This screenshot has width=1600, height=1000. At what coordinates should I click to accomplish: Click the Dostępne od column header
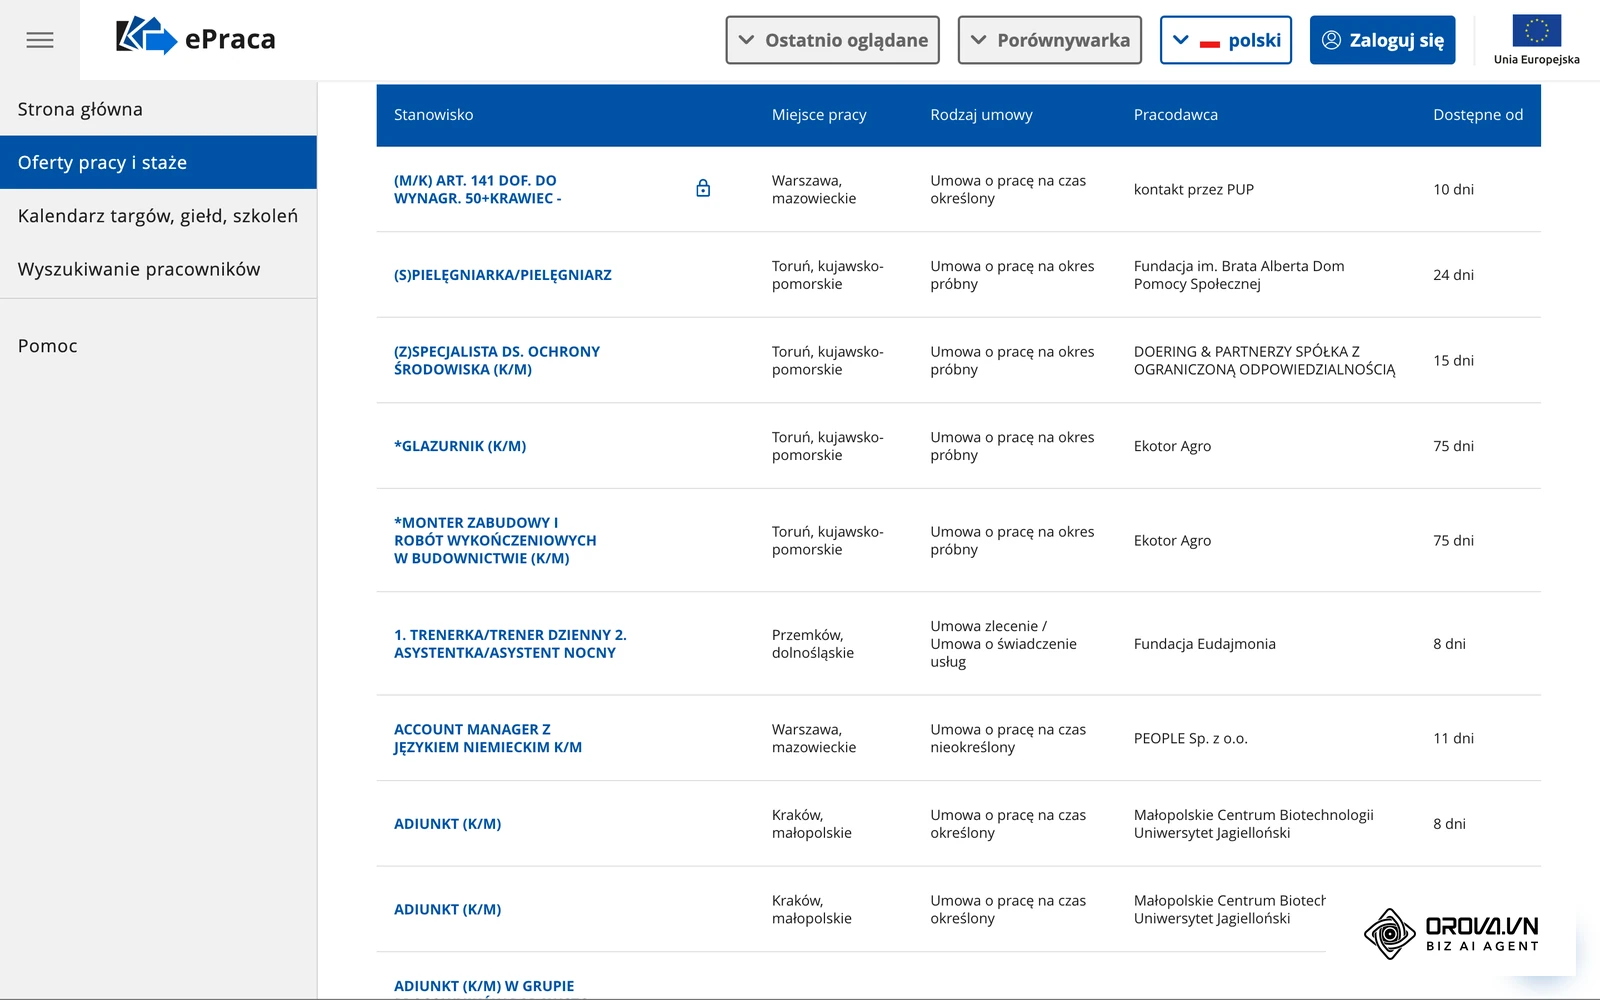coord(1478,115)
